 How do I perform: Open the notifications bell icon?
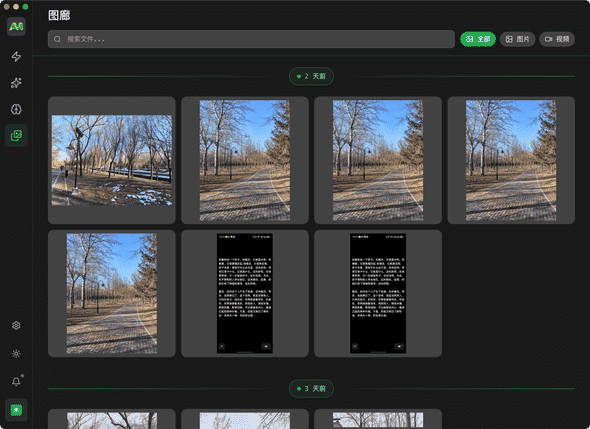[x=16, y=382]
